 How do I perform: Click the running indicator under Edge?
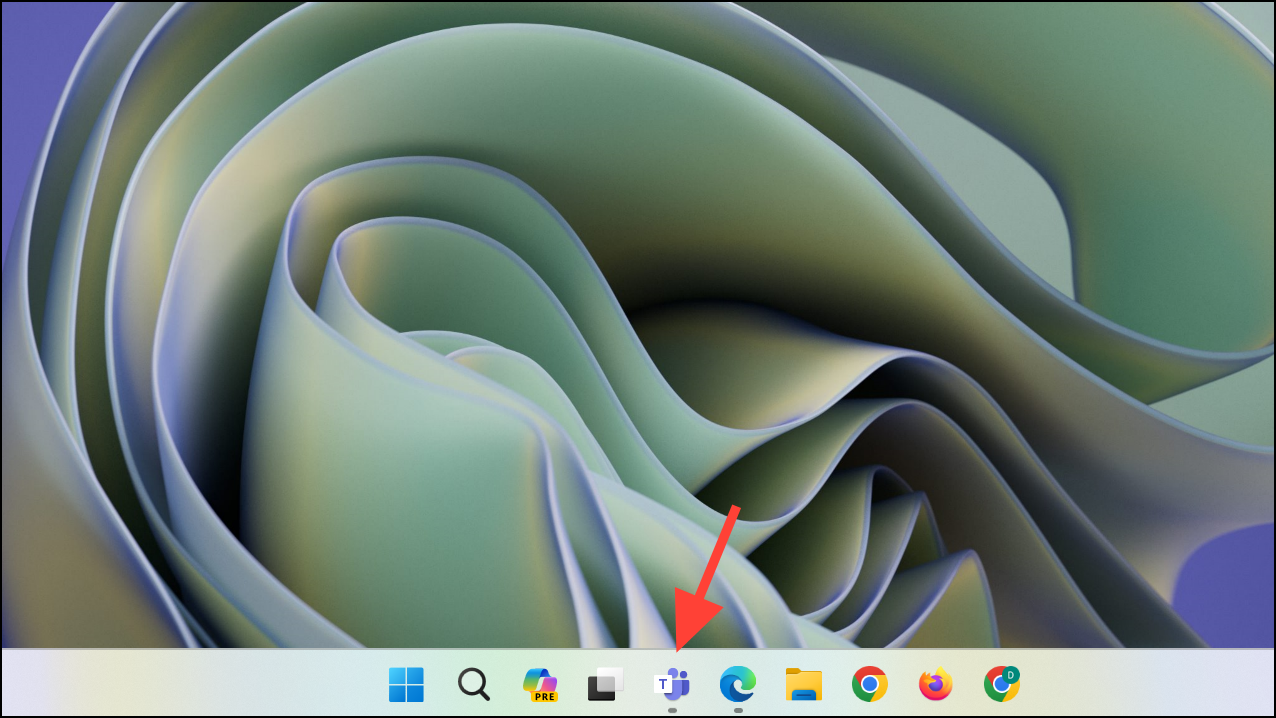pos(738,710)
